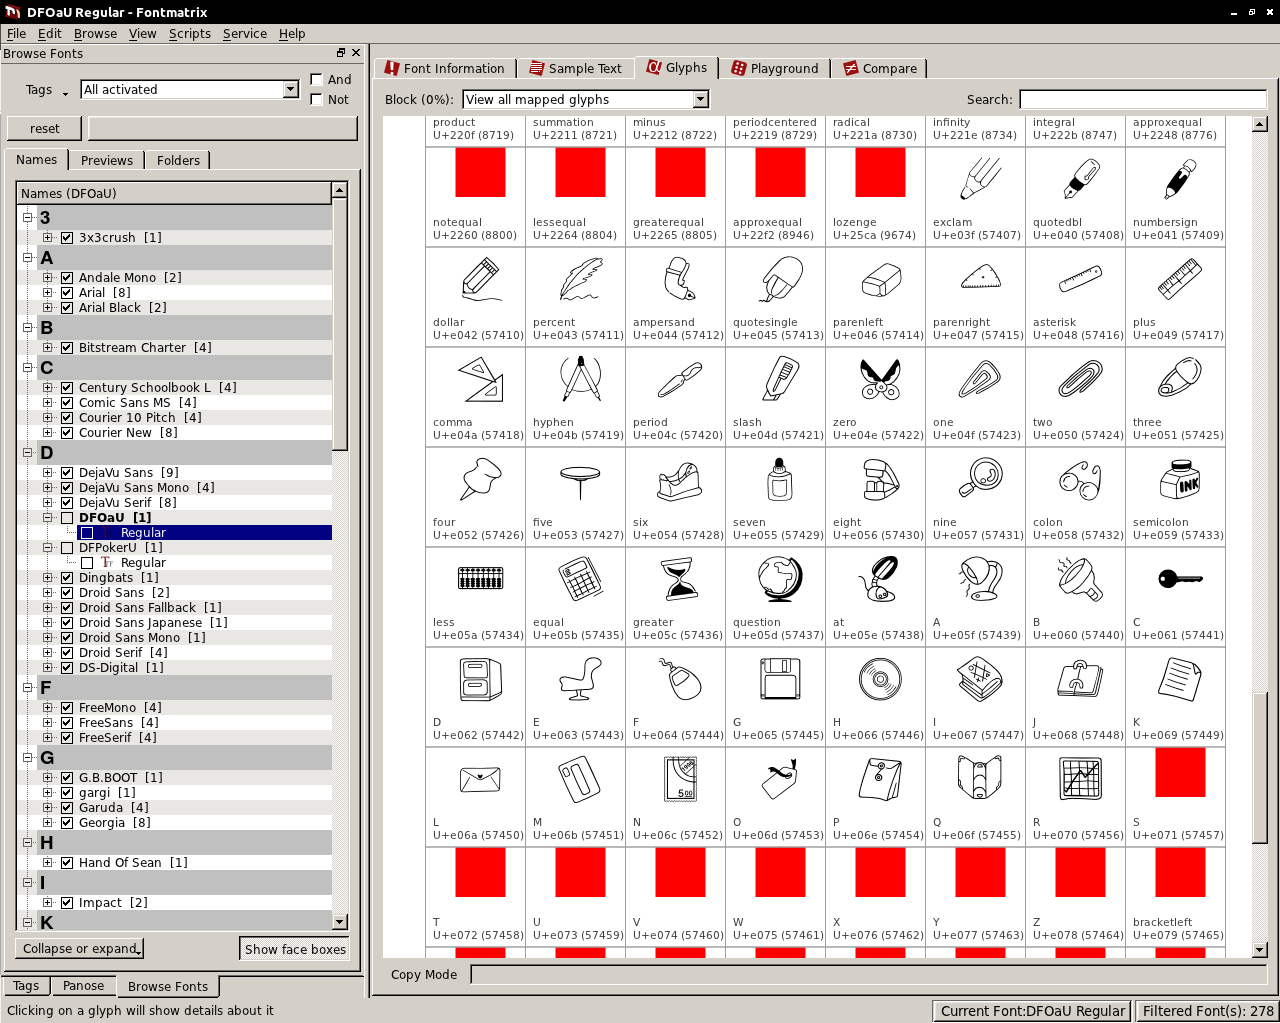Screen dimensions: 1280x1023
Task: Select the floppy disk glyph labeled G
Action: click(780, 679)
